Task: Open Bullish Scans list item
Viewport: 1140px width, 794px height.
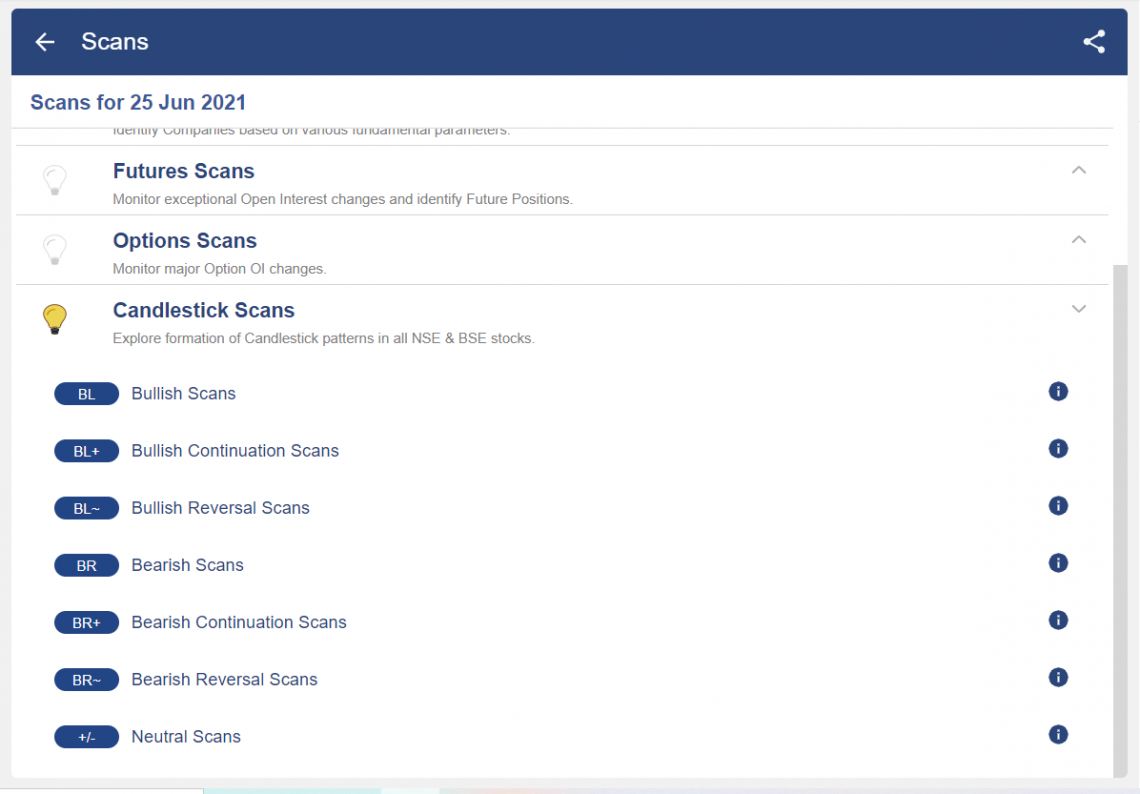Action: 183,394
